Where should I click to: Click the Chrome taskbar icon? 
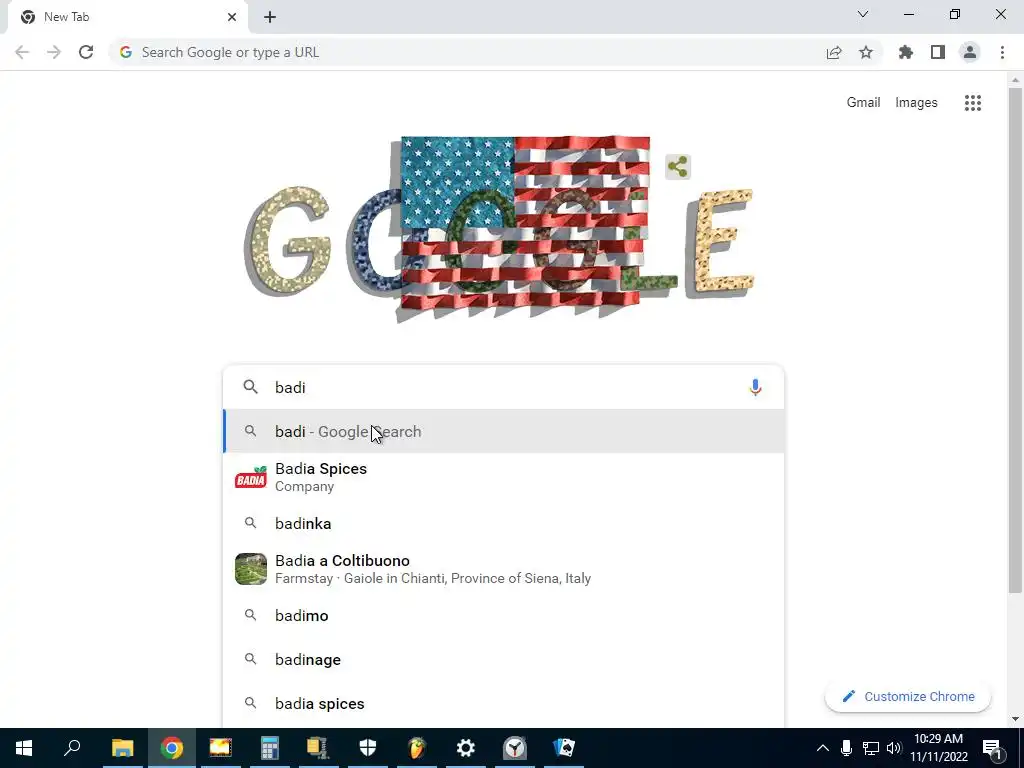tap(172, 748)
